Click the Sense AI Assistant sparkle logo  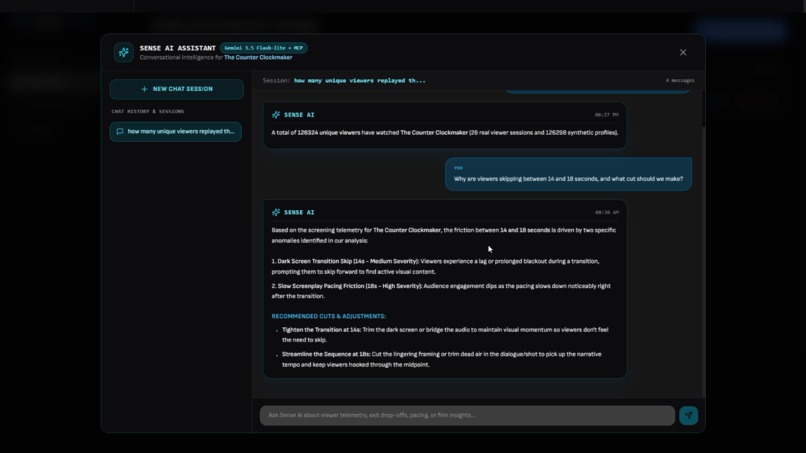(123, 52)
